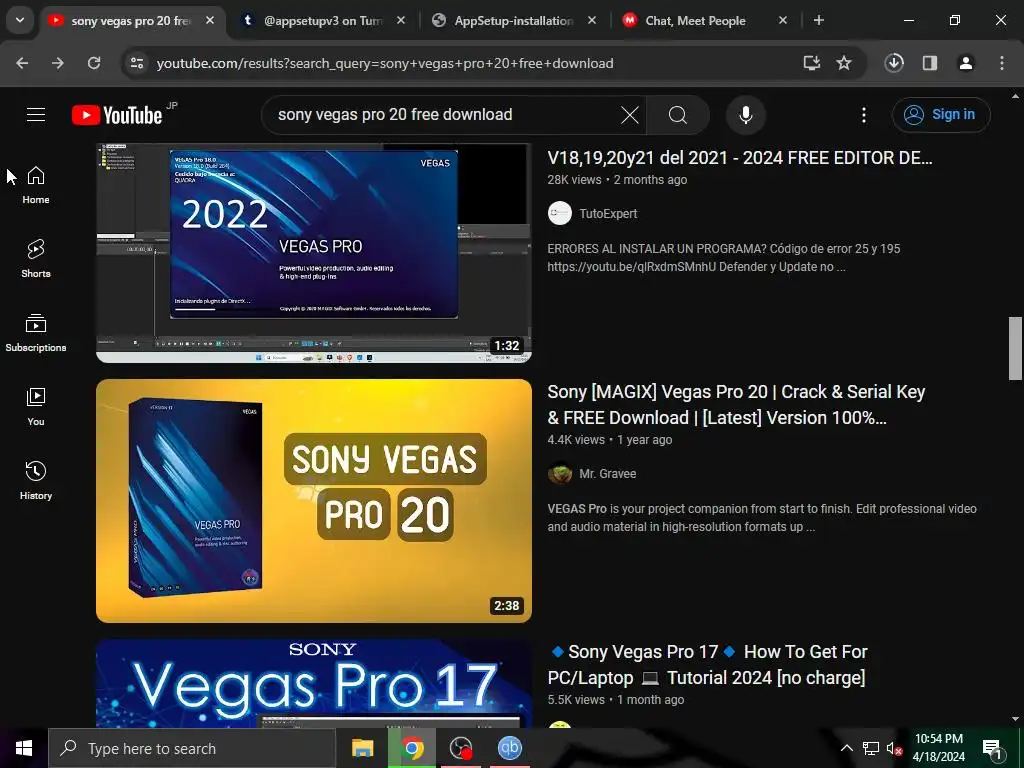This screenshot has height=768, width=1024.
Task: Open Shorts in sidebar
Action: [36, 259]
